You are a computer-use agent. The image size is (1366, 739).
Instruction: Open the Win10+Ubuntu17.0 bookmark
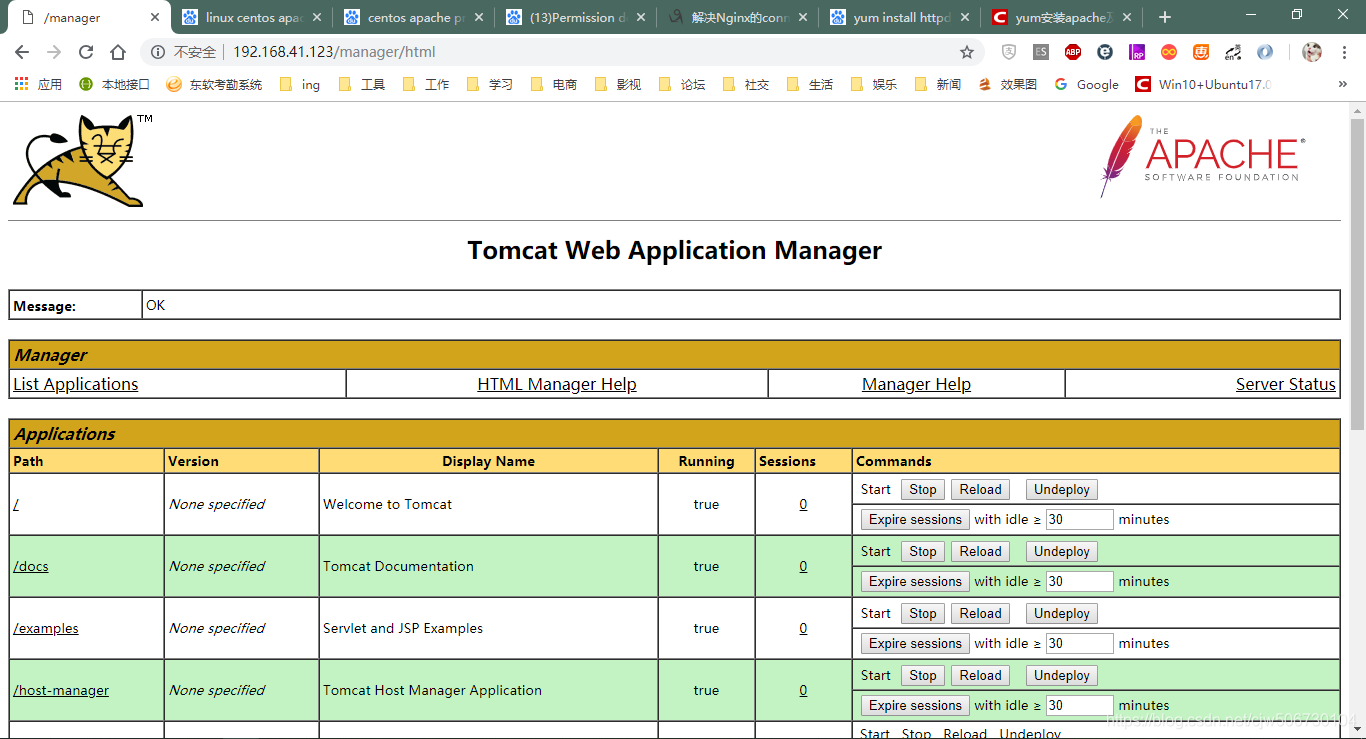1203,85
